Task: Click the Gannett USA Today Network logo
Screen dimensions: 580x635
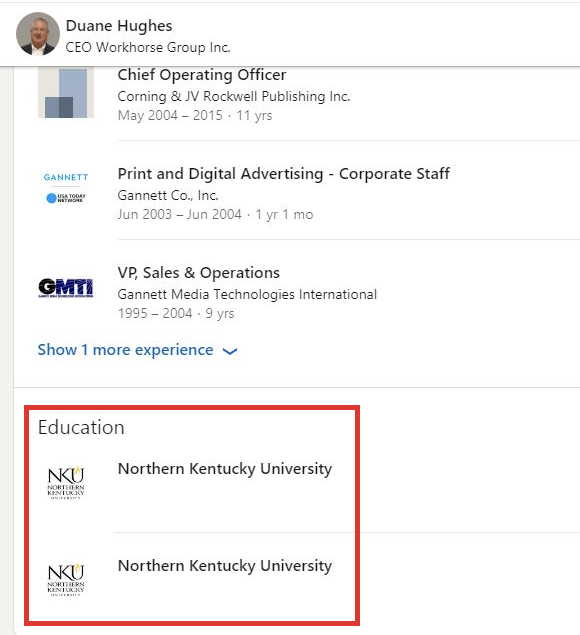Action: [66, 188]
